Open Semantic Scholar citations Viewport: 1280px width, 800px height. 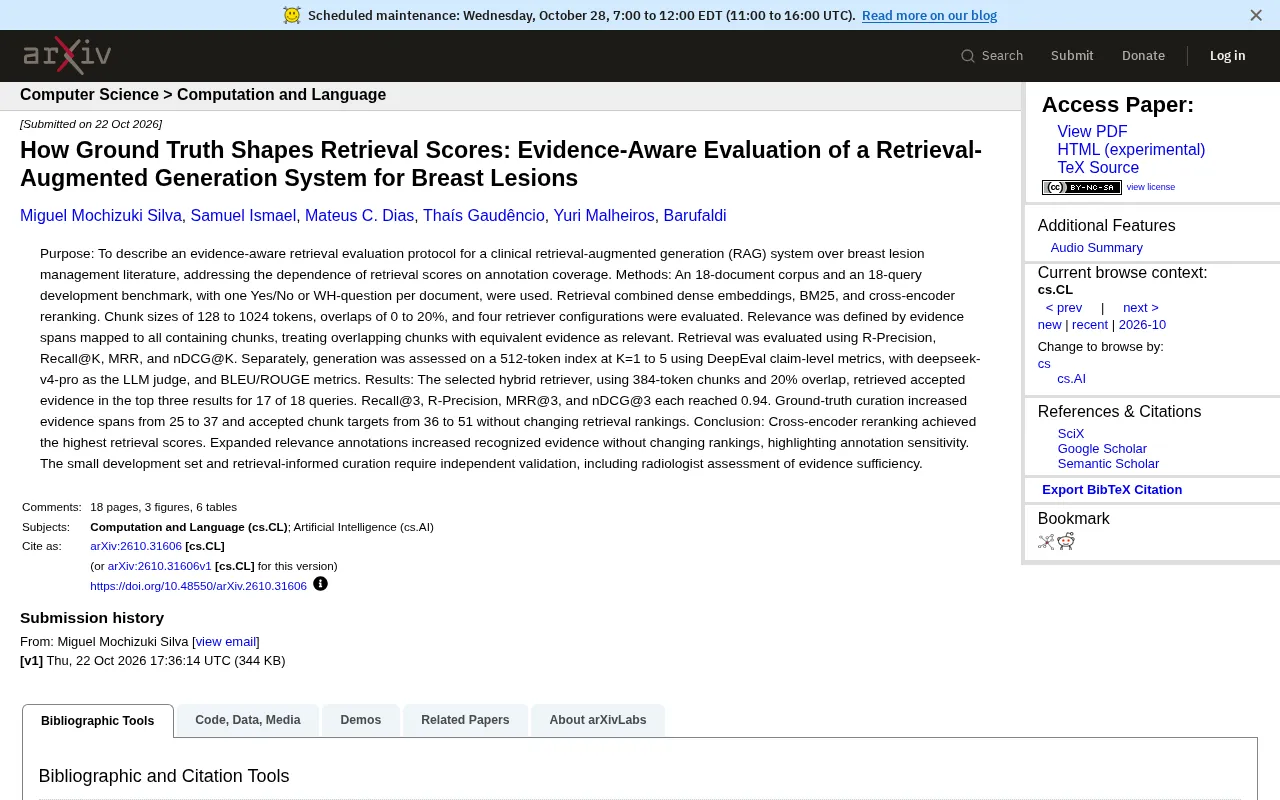pos(1108,464)
